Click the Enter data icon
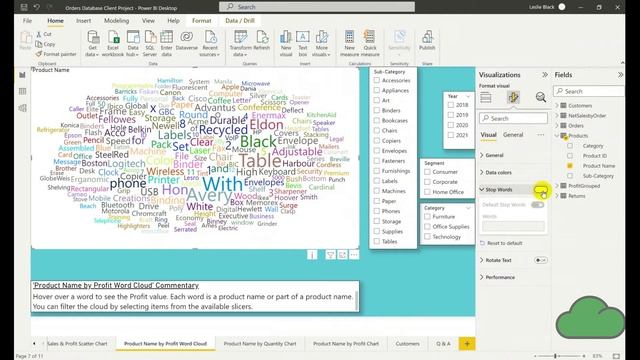This screenshot has height=360, width=640. 166,43
